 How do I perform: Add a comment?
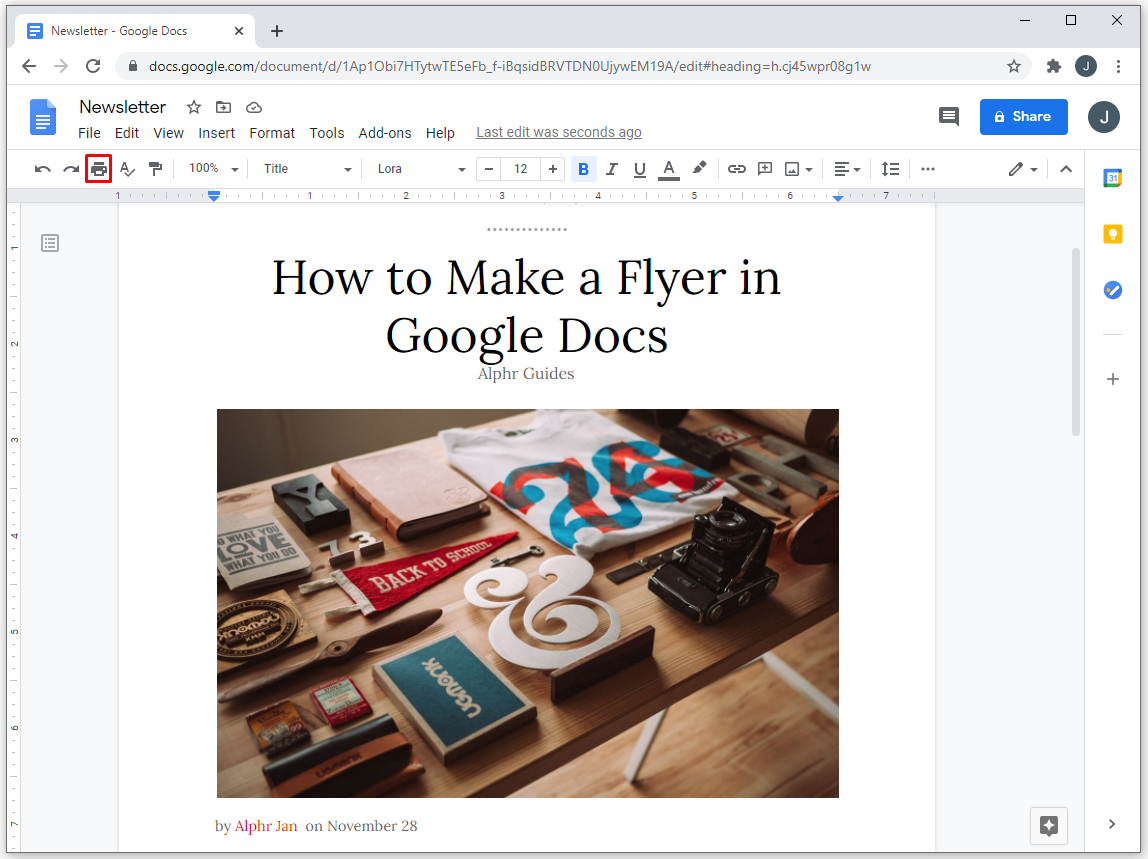[x=765, y=168]
